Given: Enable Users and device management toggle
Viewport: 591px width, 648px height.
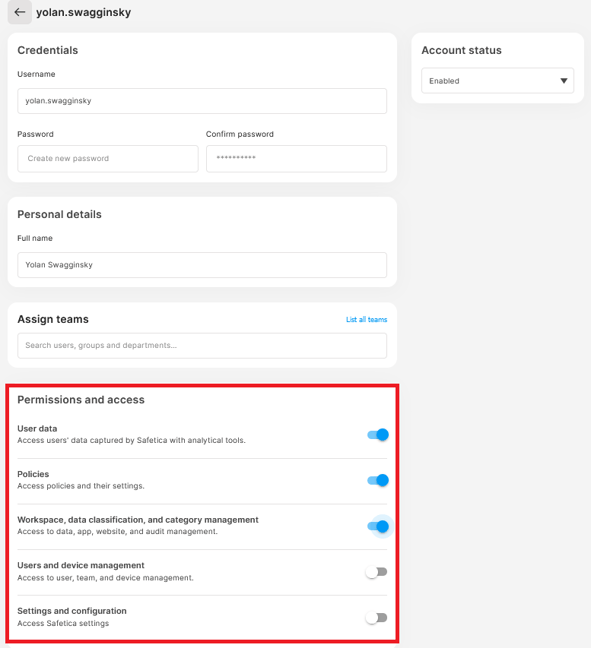Looking at the screenshot, I should (377, 572).
